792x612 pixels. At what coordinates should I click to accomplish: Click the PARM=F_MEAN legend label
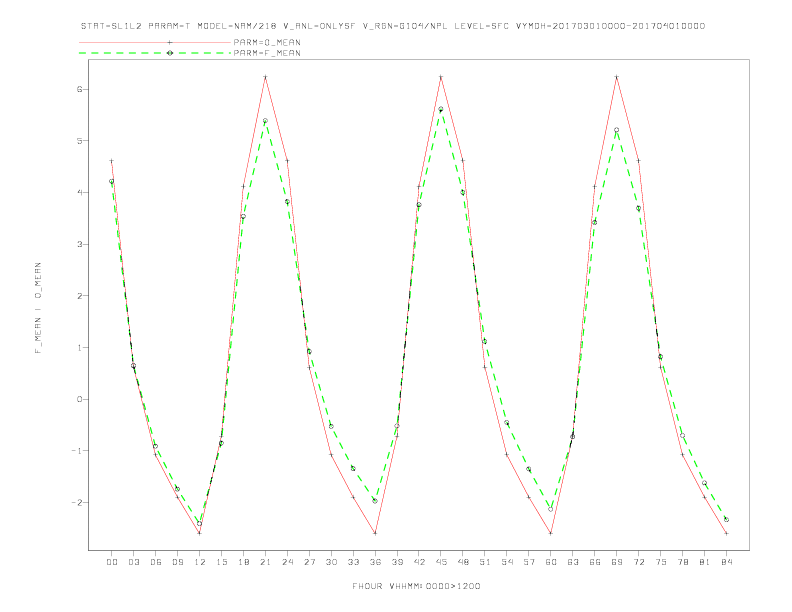[267, 53]
